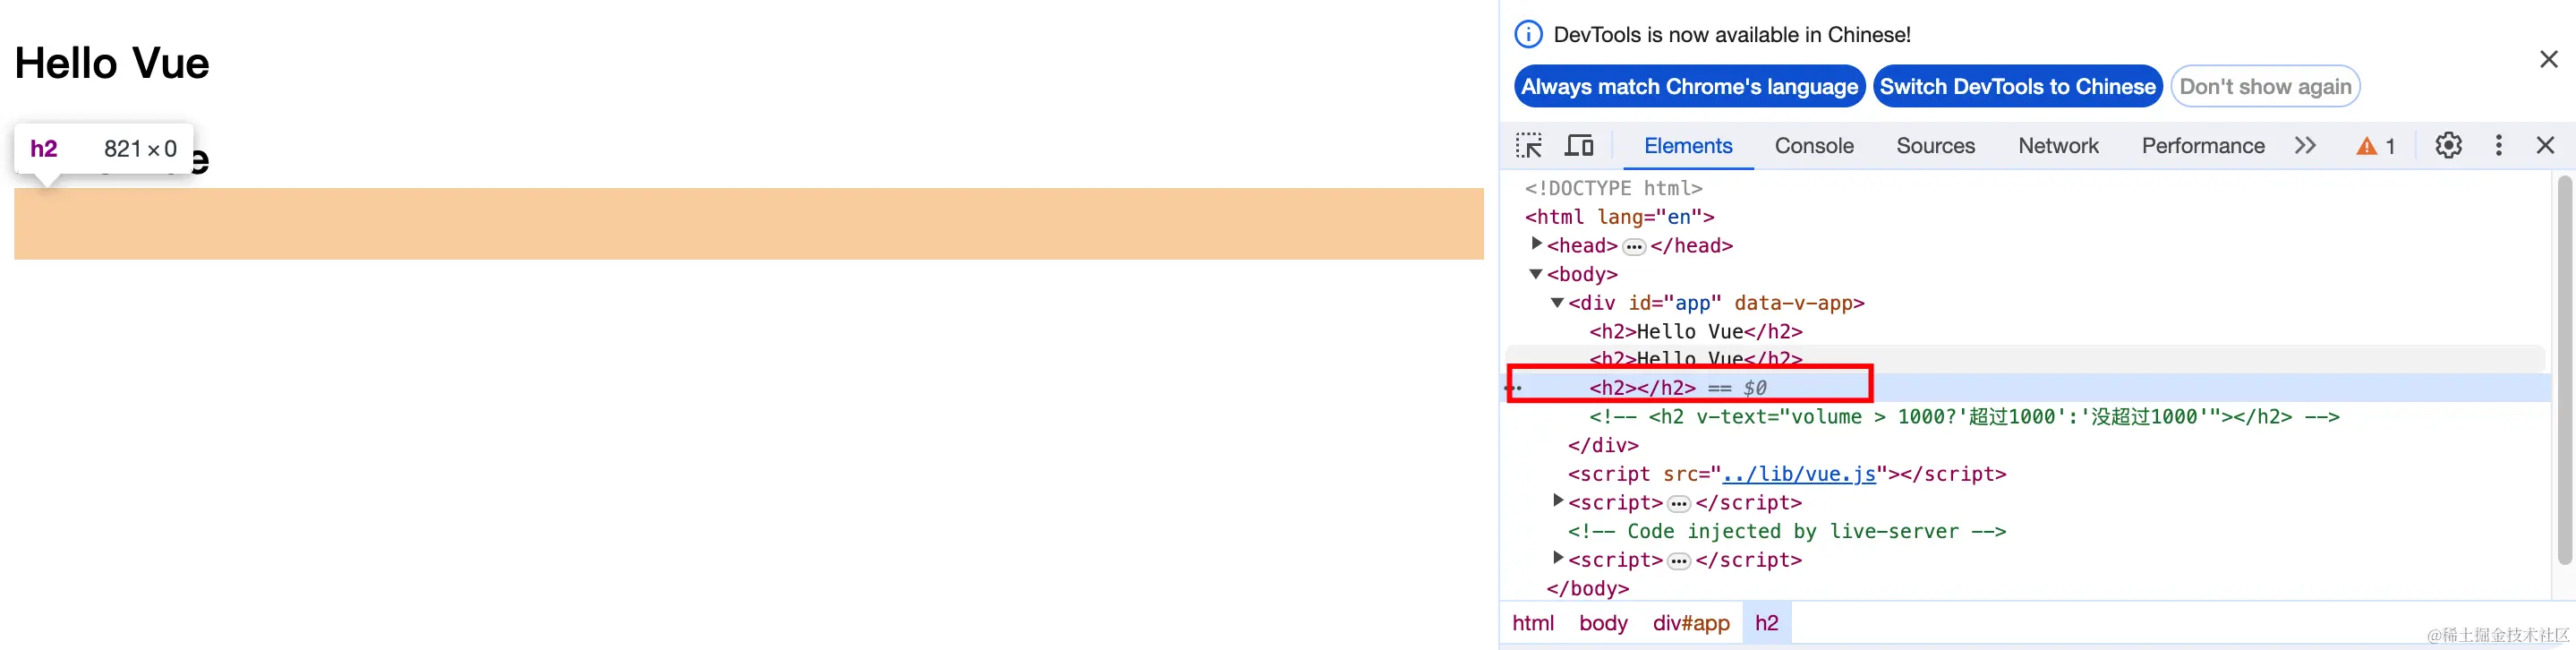The height and width of the screenshot is (650, 2576).
Task: Click the row actions dots beside selected h2
Action: 1514,388
